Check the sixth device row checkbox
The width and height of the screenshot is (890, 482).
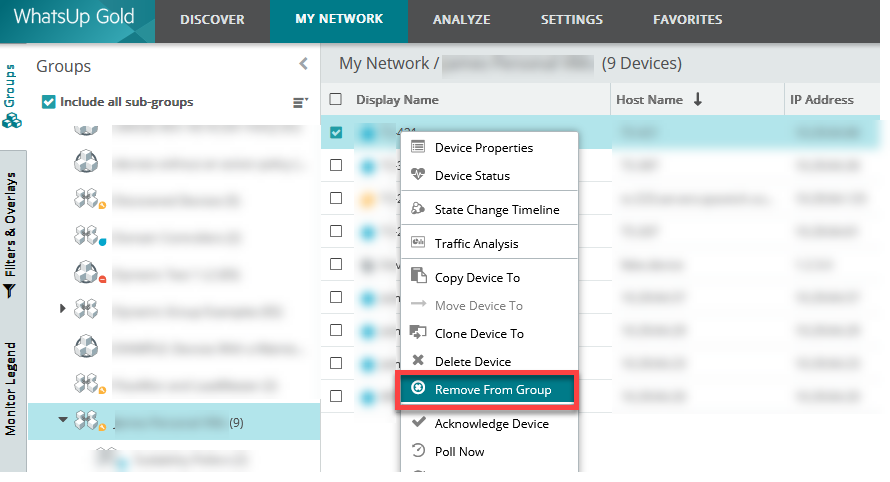tap(336, 297)
